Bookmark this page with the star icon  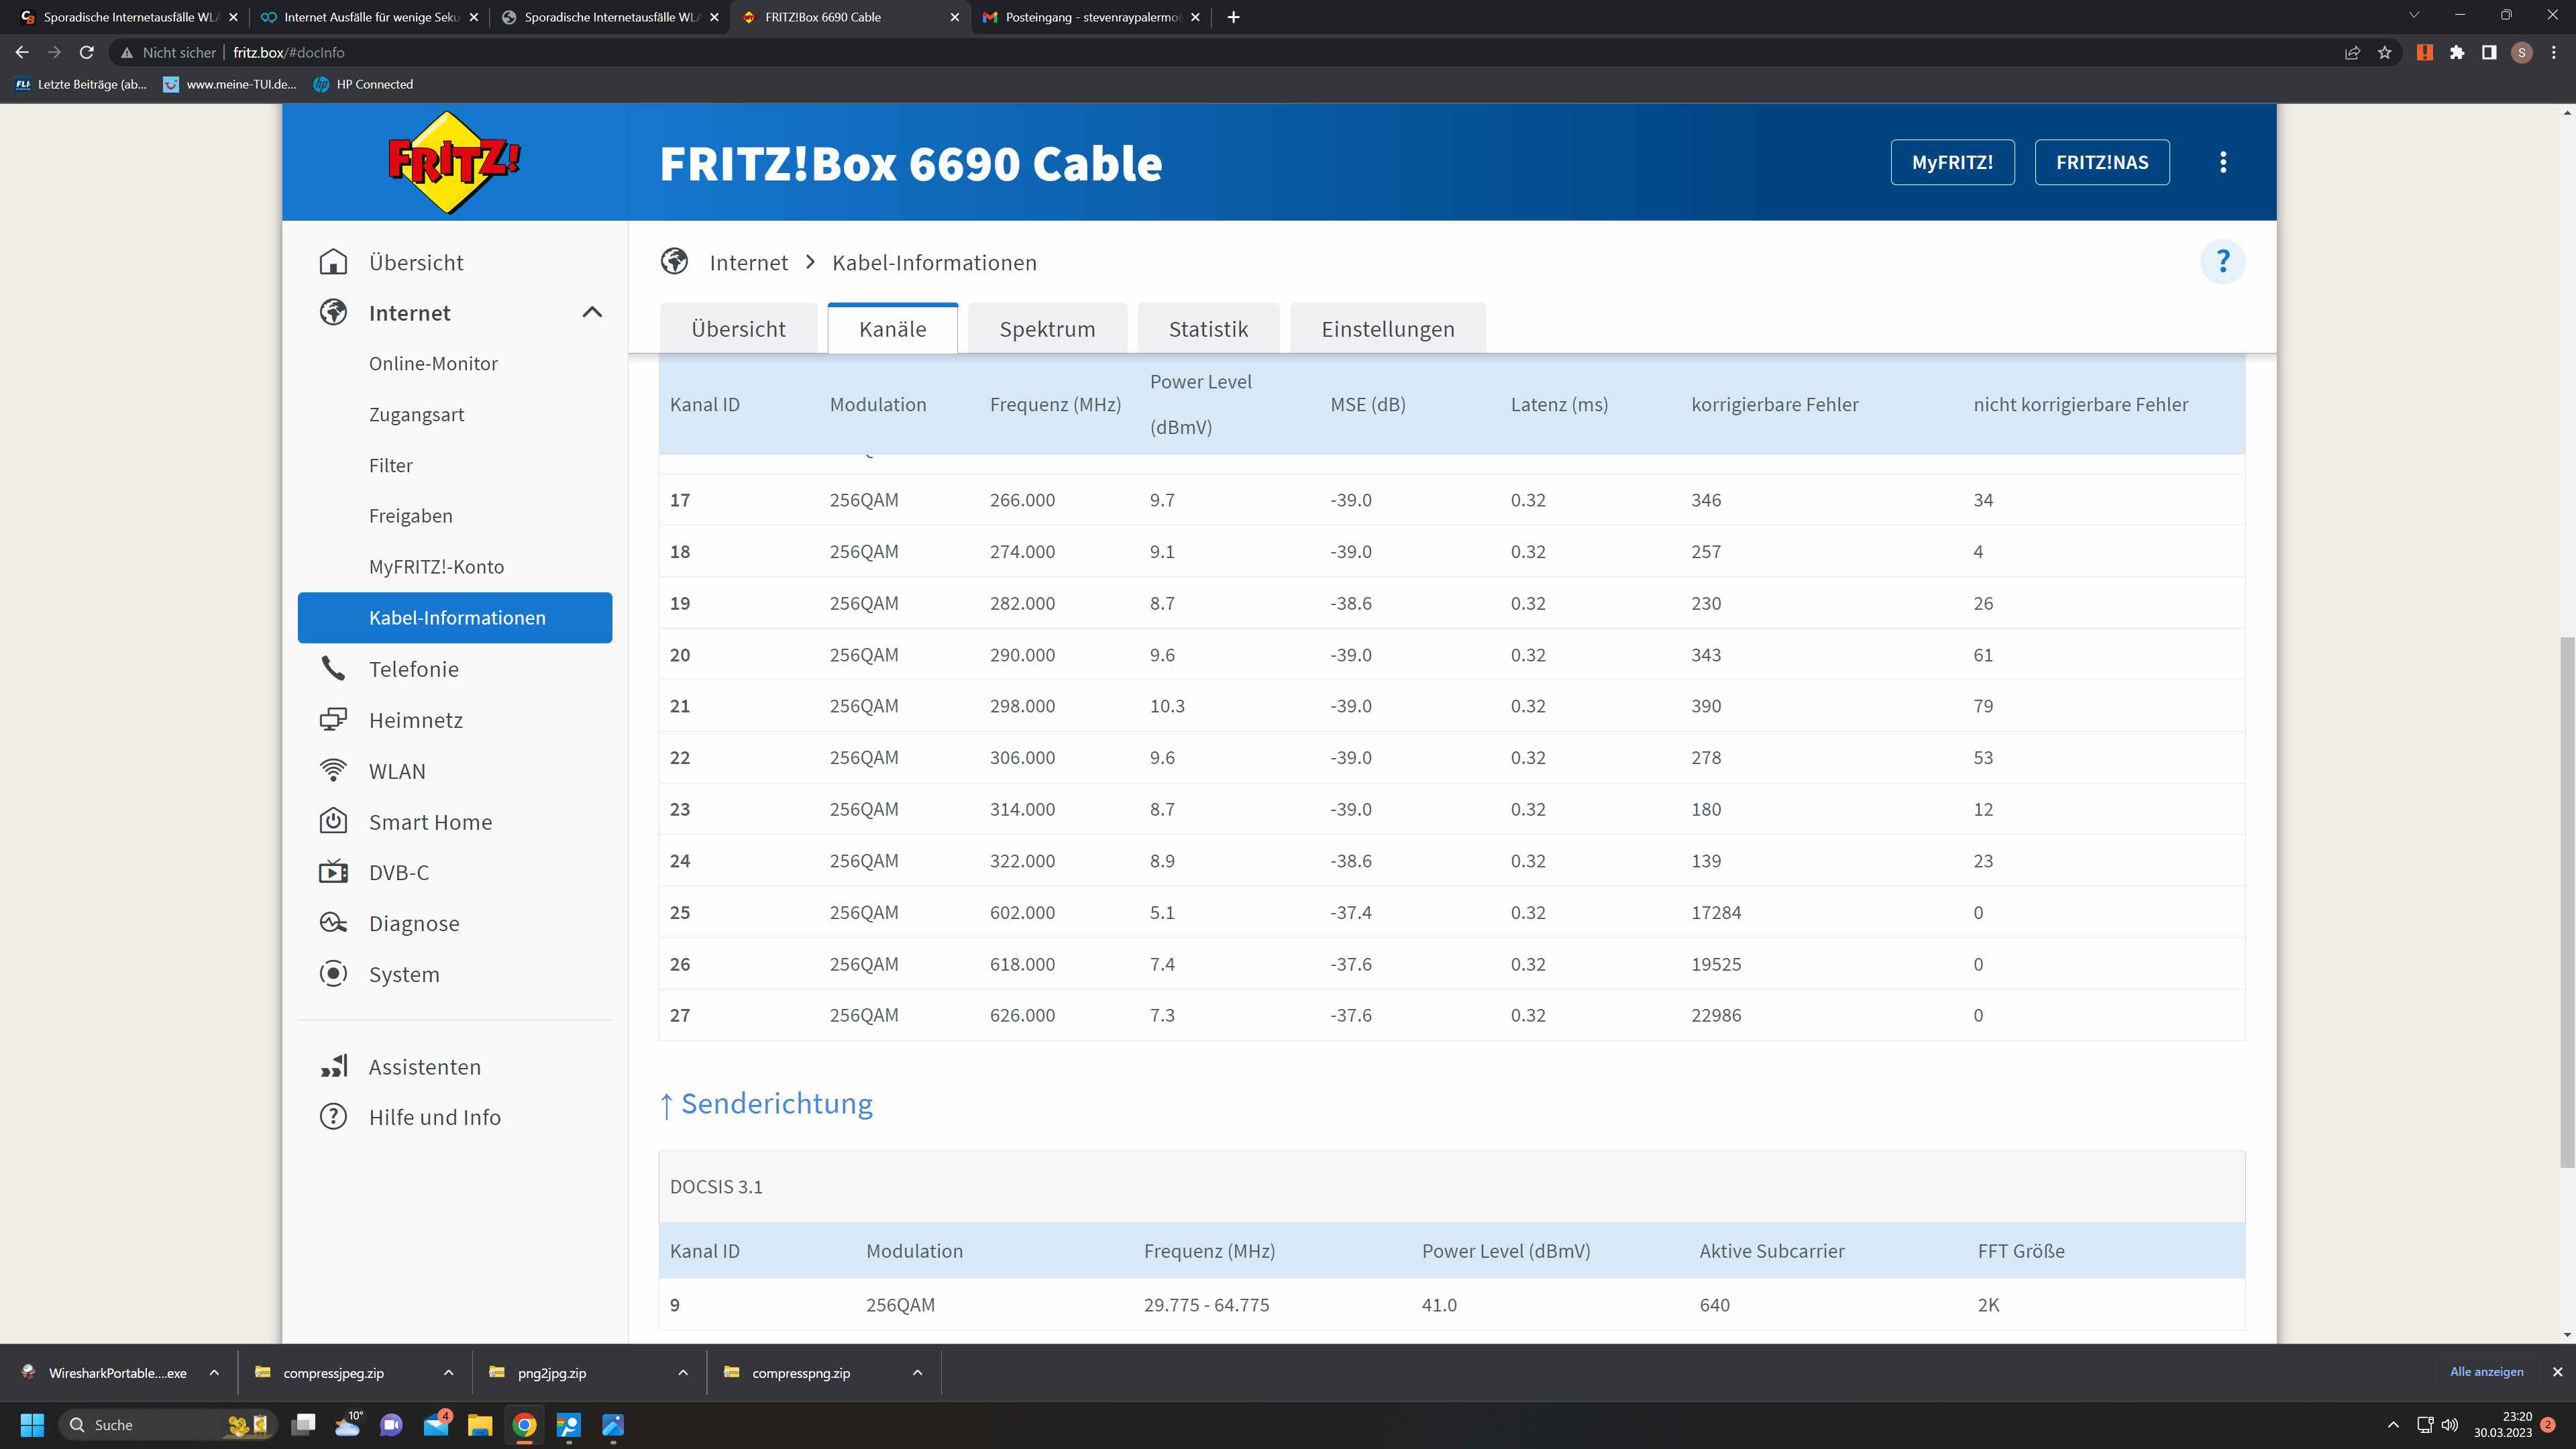pos(2385,53)
